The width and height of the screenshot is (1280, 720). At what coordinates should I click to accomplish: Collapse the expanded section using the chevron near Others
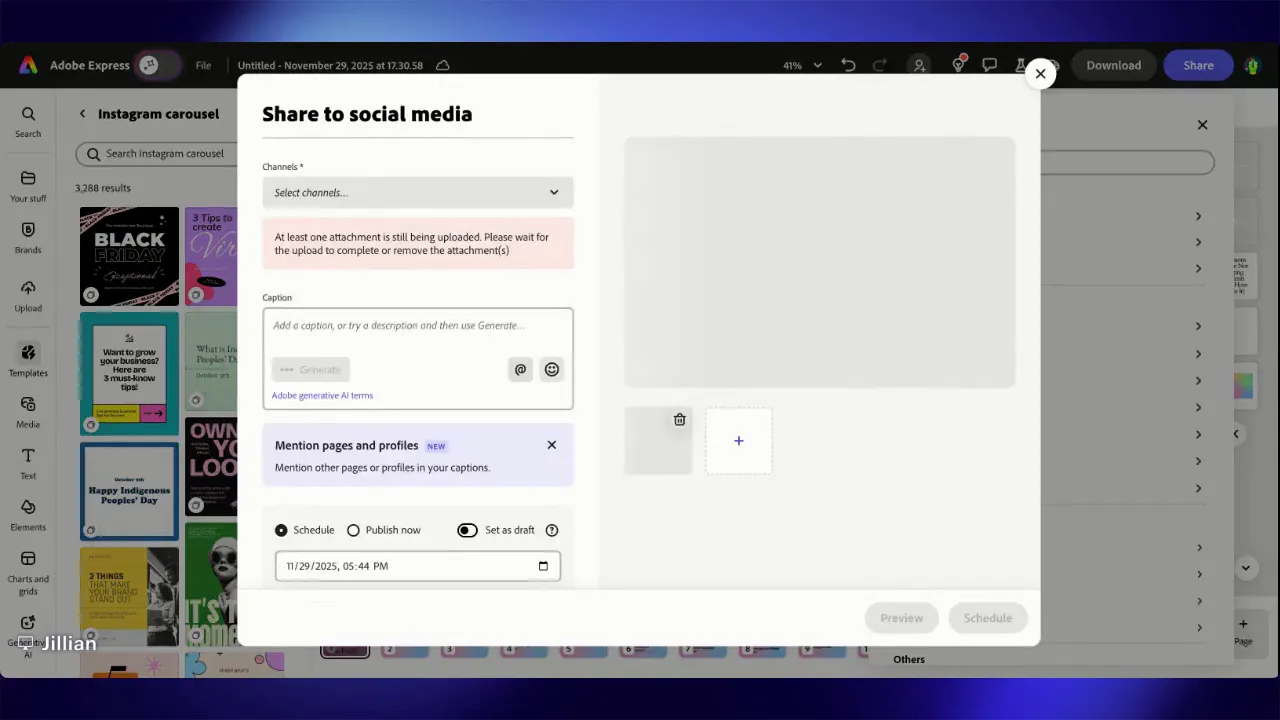click(1245, 567)
